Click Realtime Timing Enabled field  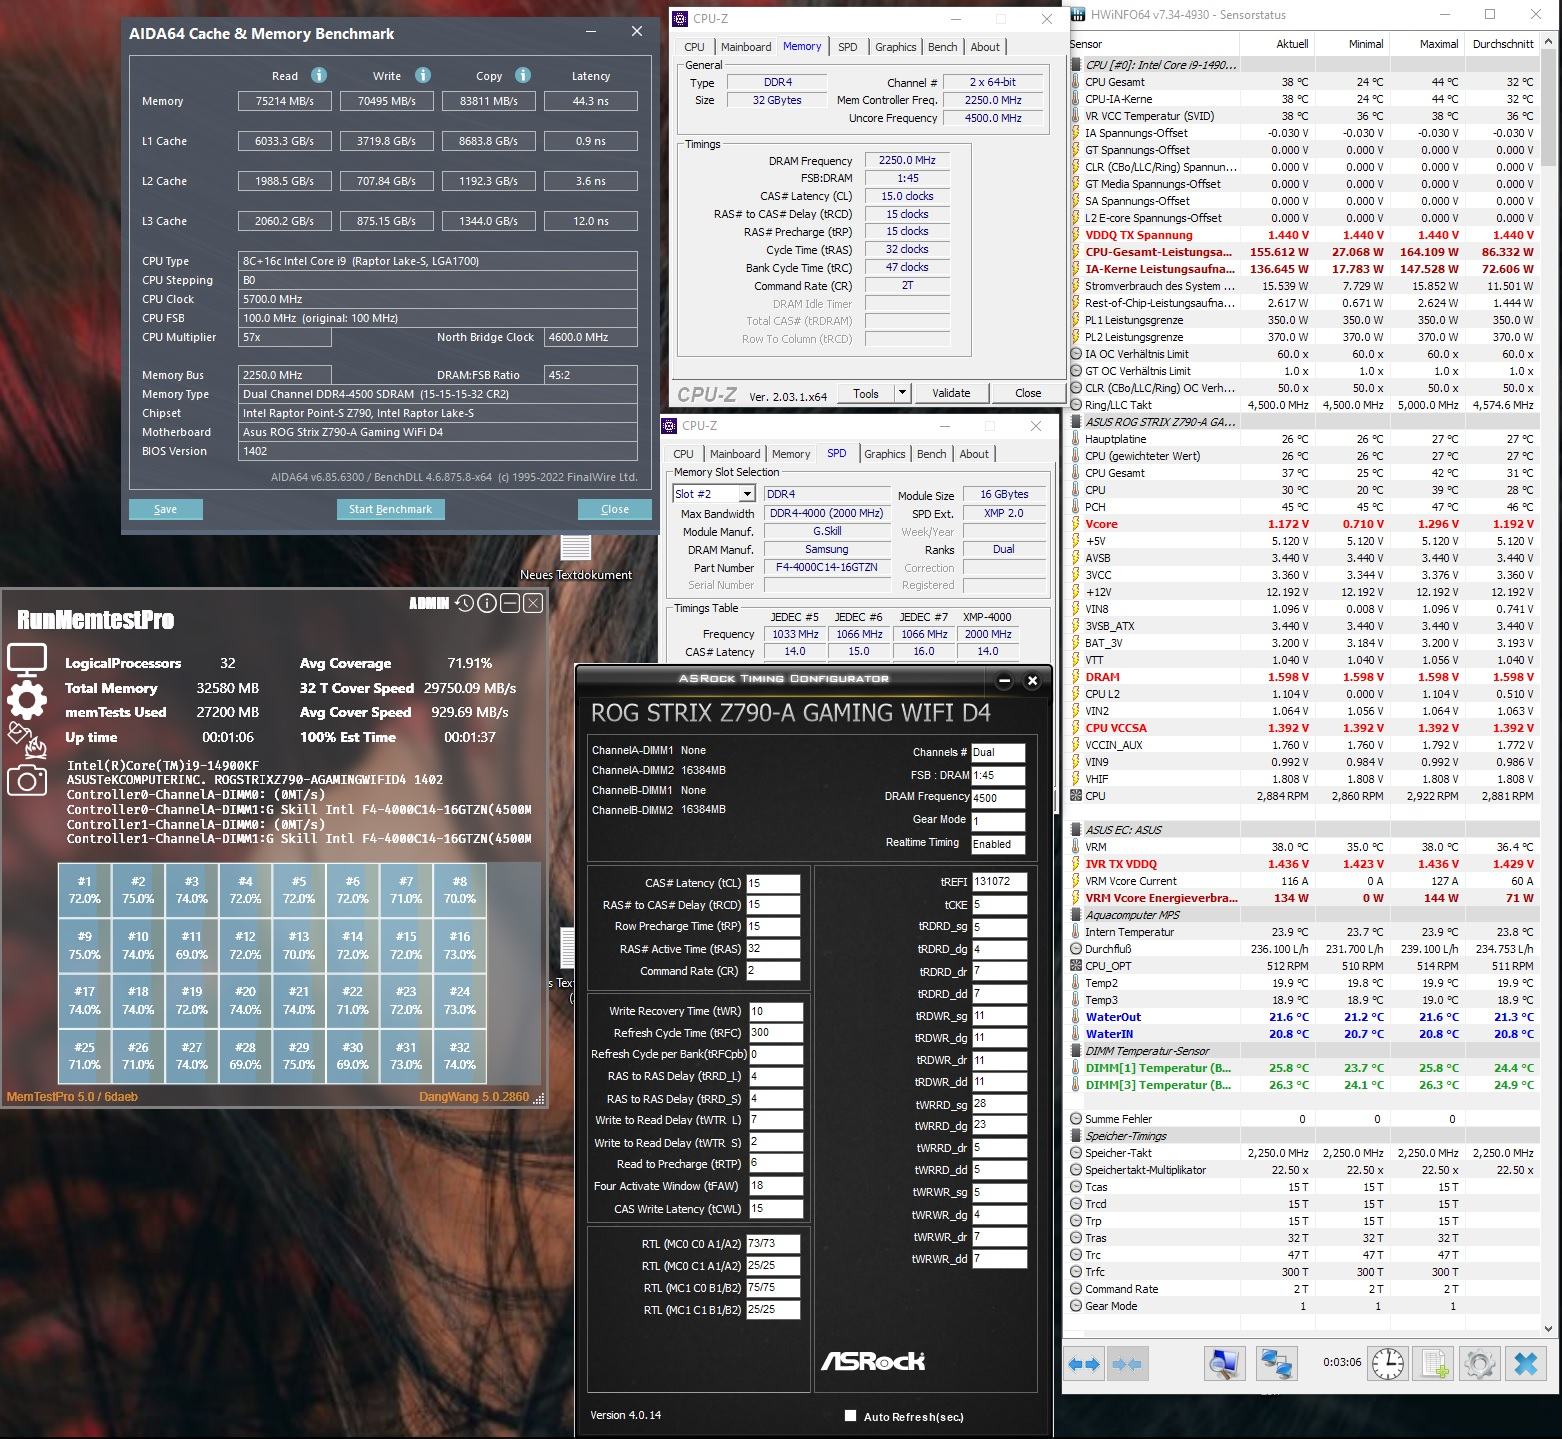pos(998,844)
